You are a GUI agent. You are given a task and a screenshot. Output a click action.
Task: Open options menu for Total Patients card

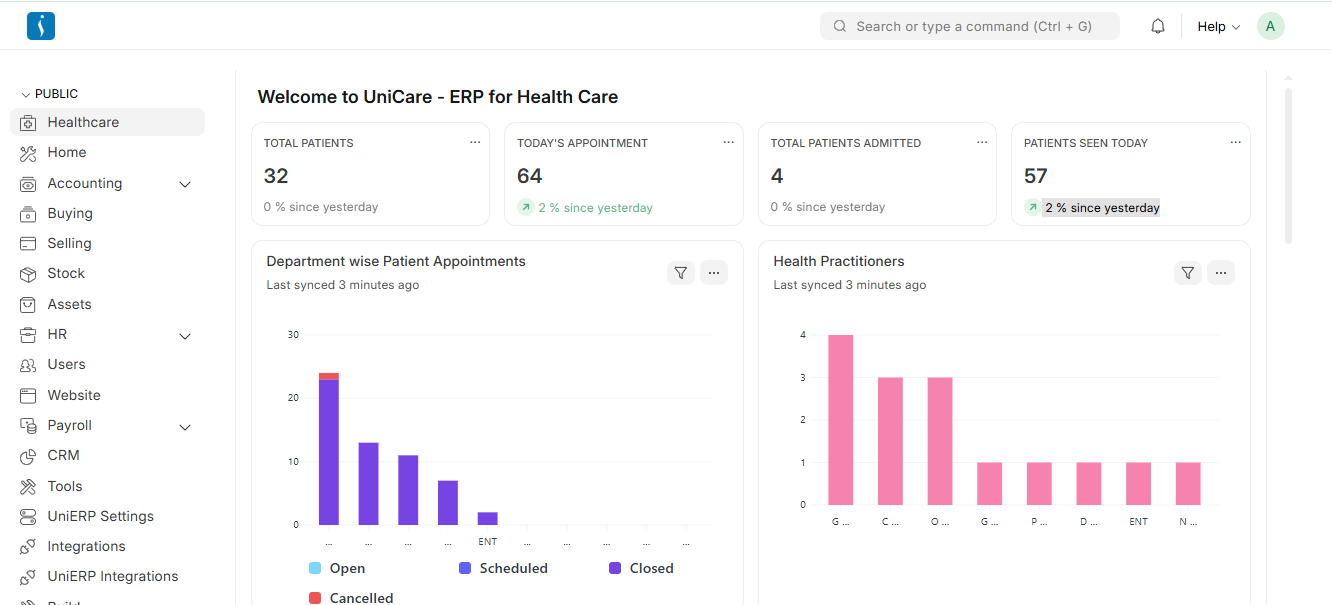[x=475, y=143]
